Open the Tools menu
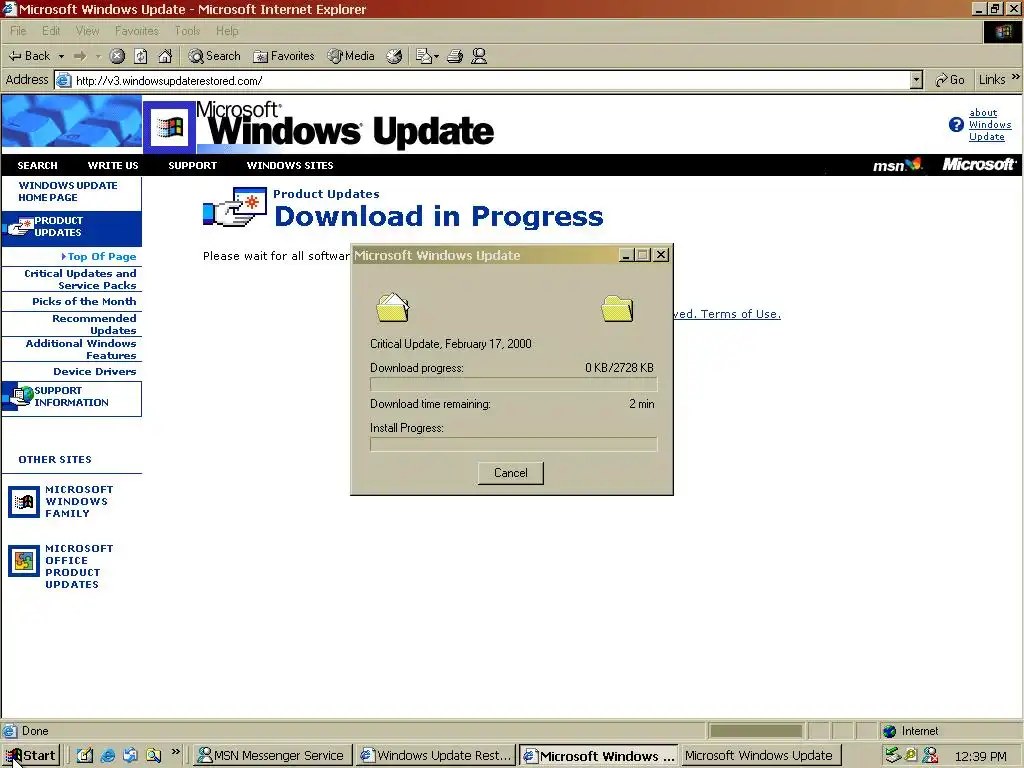Image resolution: width=1024 pixels, height=768 pixels. pos(187,31)
